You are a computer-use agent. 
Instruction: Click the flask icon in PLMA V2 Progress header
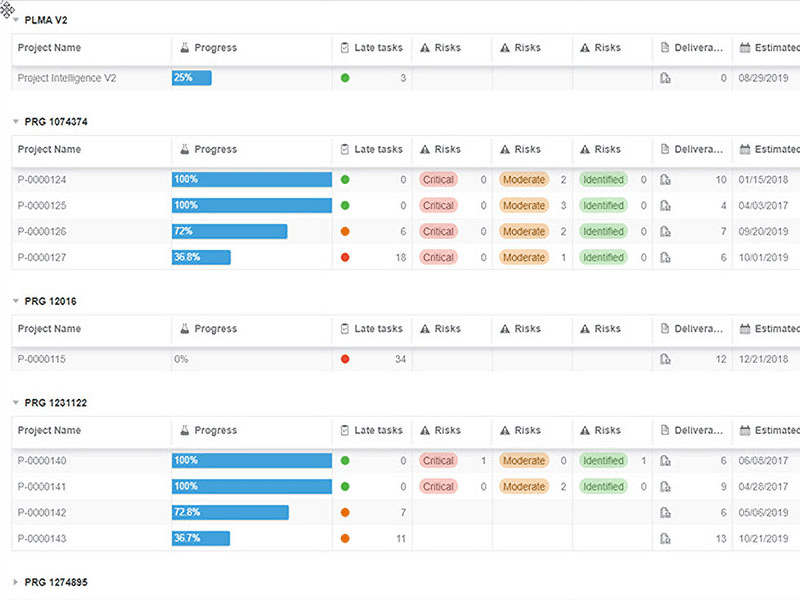click(x=185, y=48)
